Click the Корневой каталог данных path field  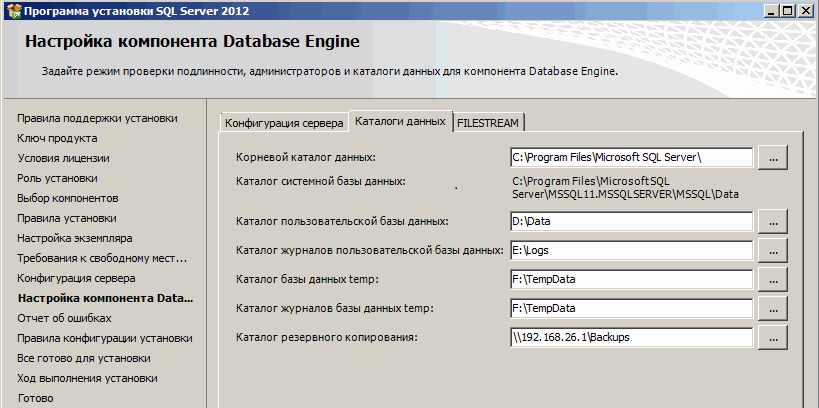tap(632, 158)
